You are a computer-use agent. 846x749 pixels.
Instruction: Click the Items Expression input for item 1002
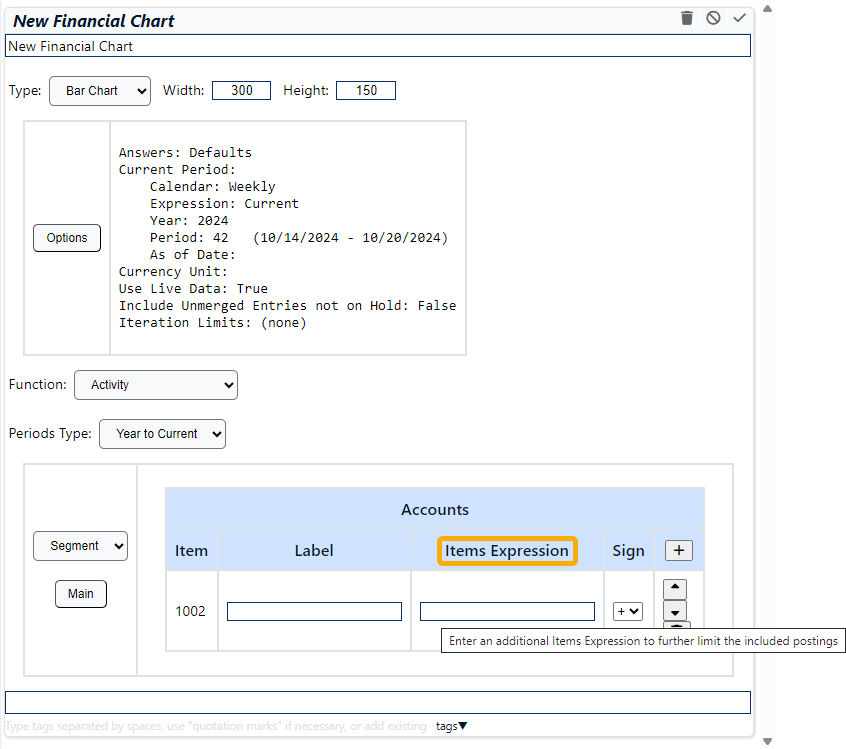(507, 611)
